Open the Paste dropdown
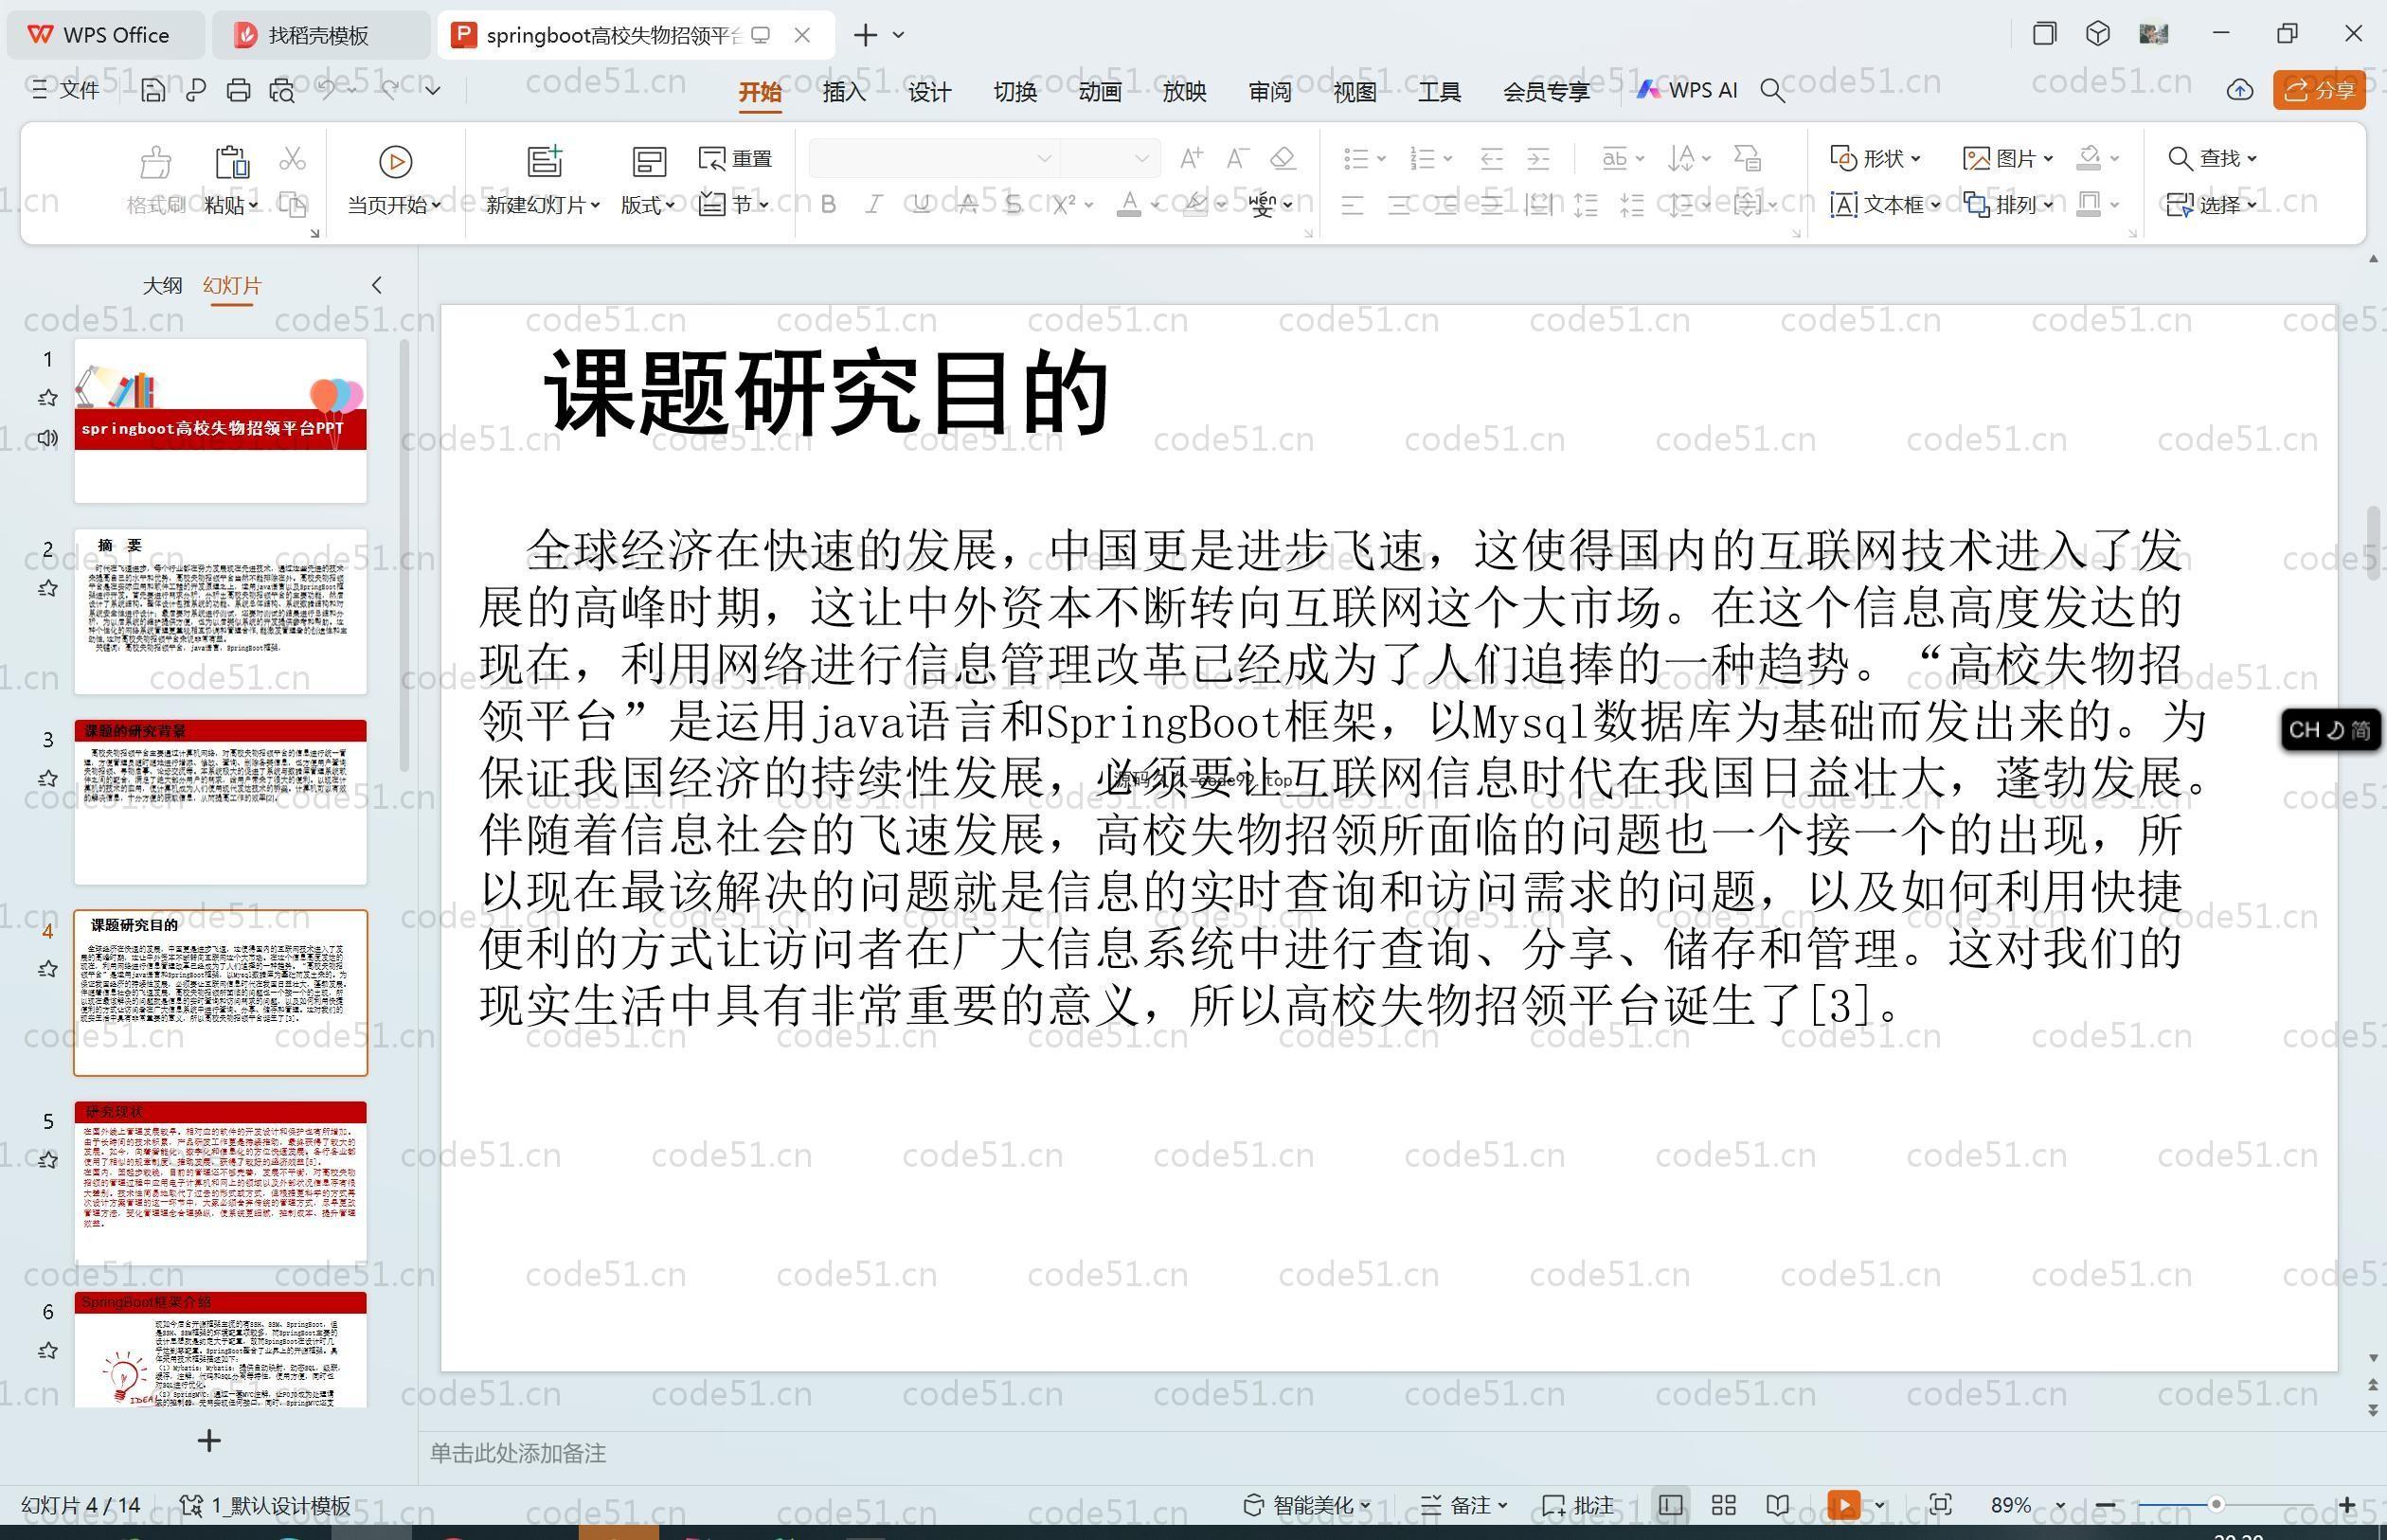 coord(231,205)
